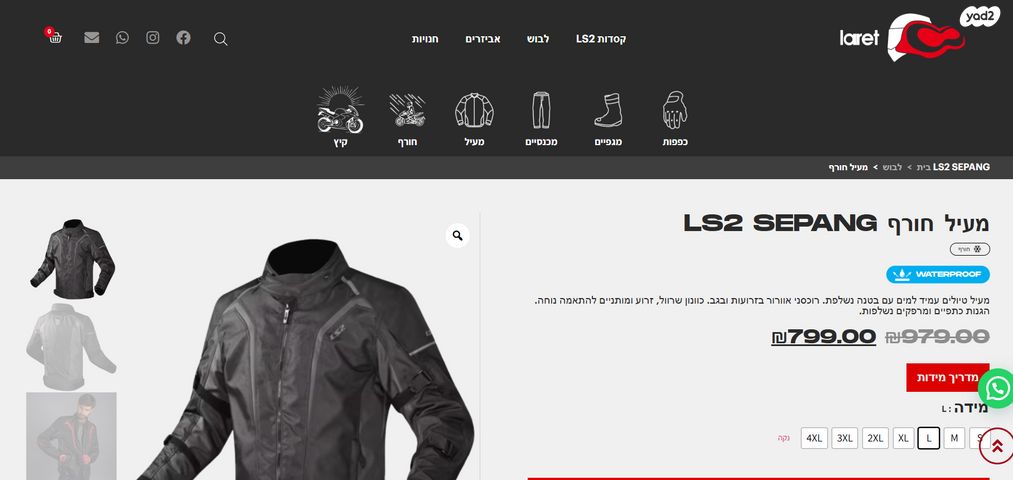Select size M option
The width and height of the screenshot is (1013, 480).
[x=954, y=438]
